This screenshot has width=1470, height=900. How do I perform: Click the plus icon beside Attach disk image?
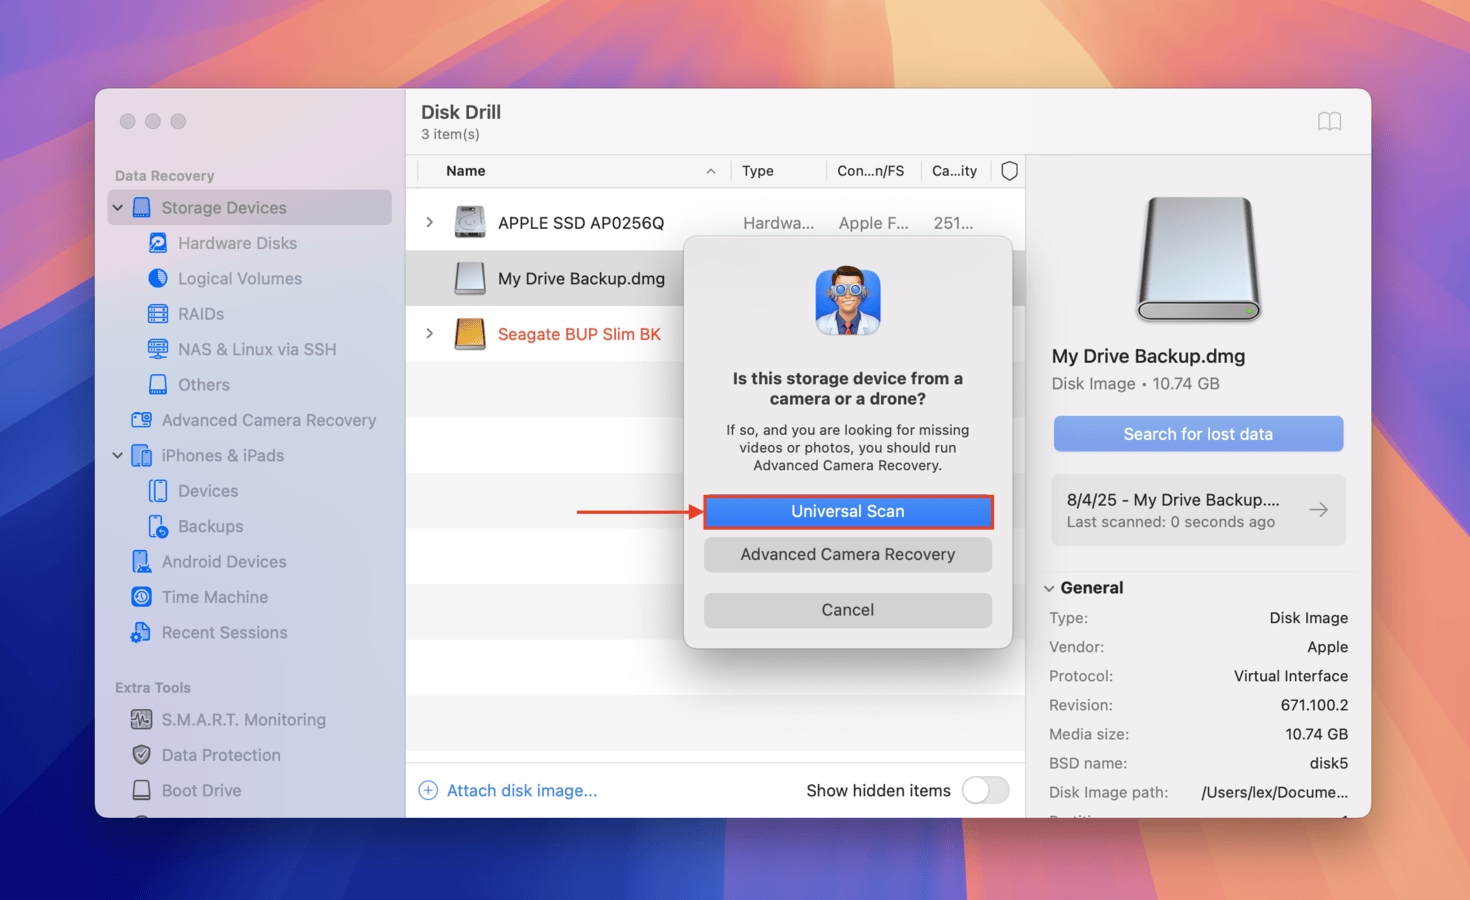(x=428, y=790)
